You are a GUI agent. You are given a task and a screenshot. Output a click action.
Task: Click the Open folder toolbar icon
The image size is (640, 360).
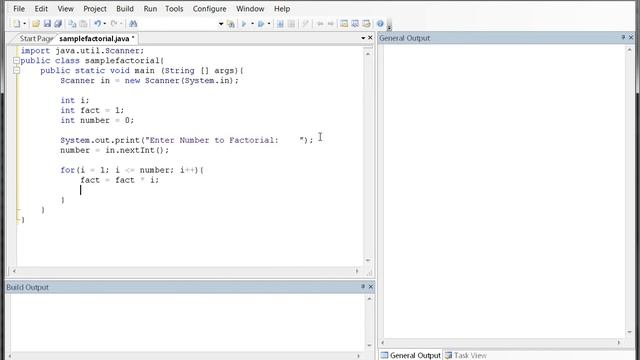(x=36, y=24)
